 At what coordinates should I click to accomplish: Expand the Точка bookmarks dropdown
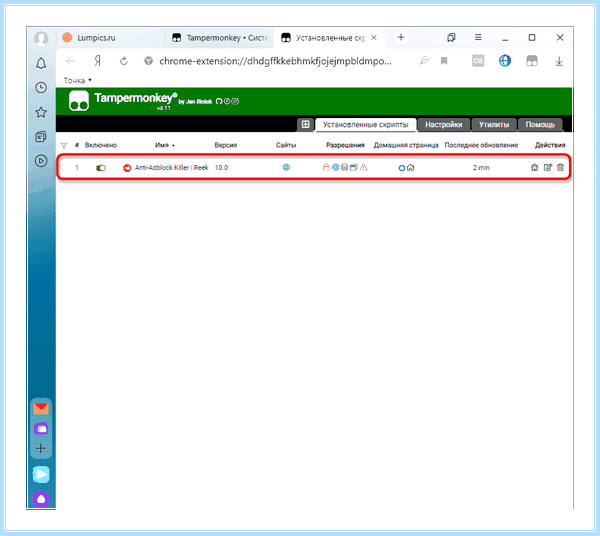tap(78, 80)
